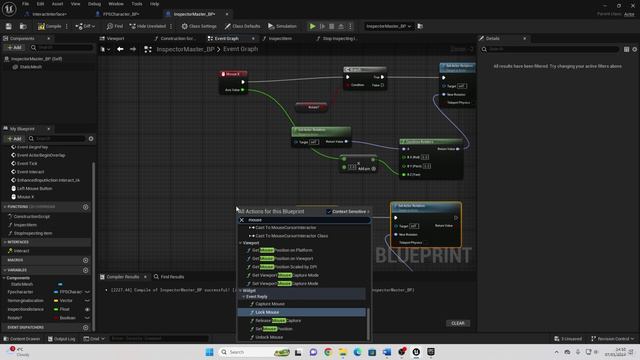Open the Construction Script graph tab
Screen dimensions: 640x360
point(175,38)
